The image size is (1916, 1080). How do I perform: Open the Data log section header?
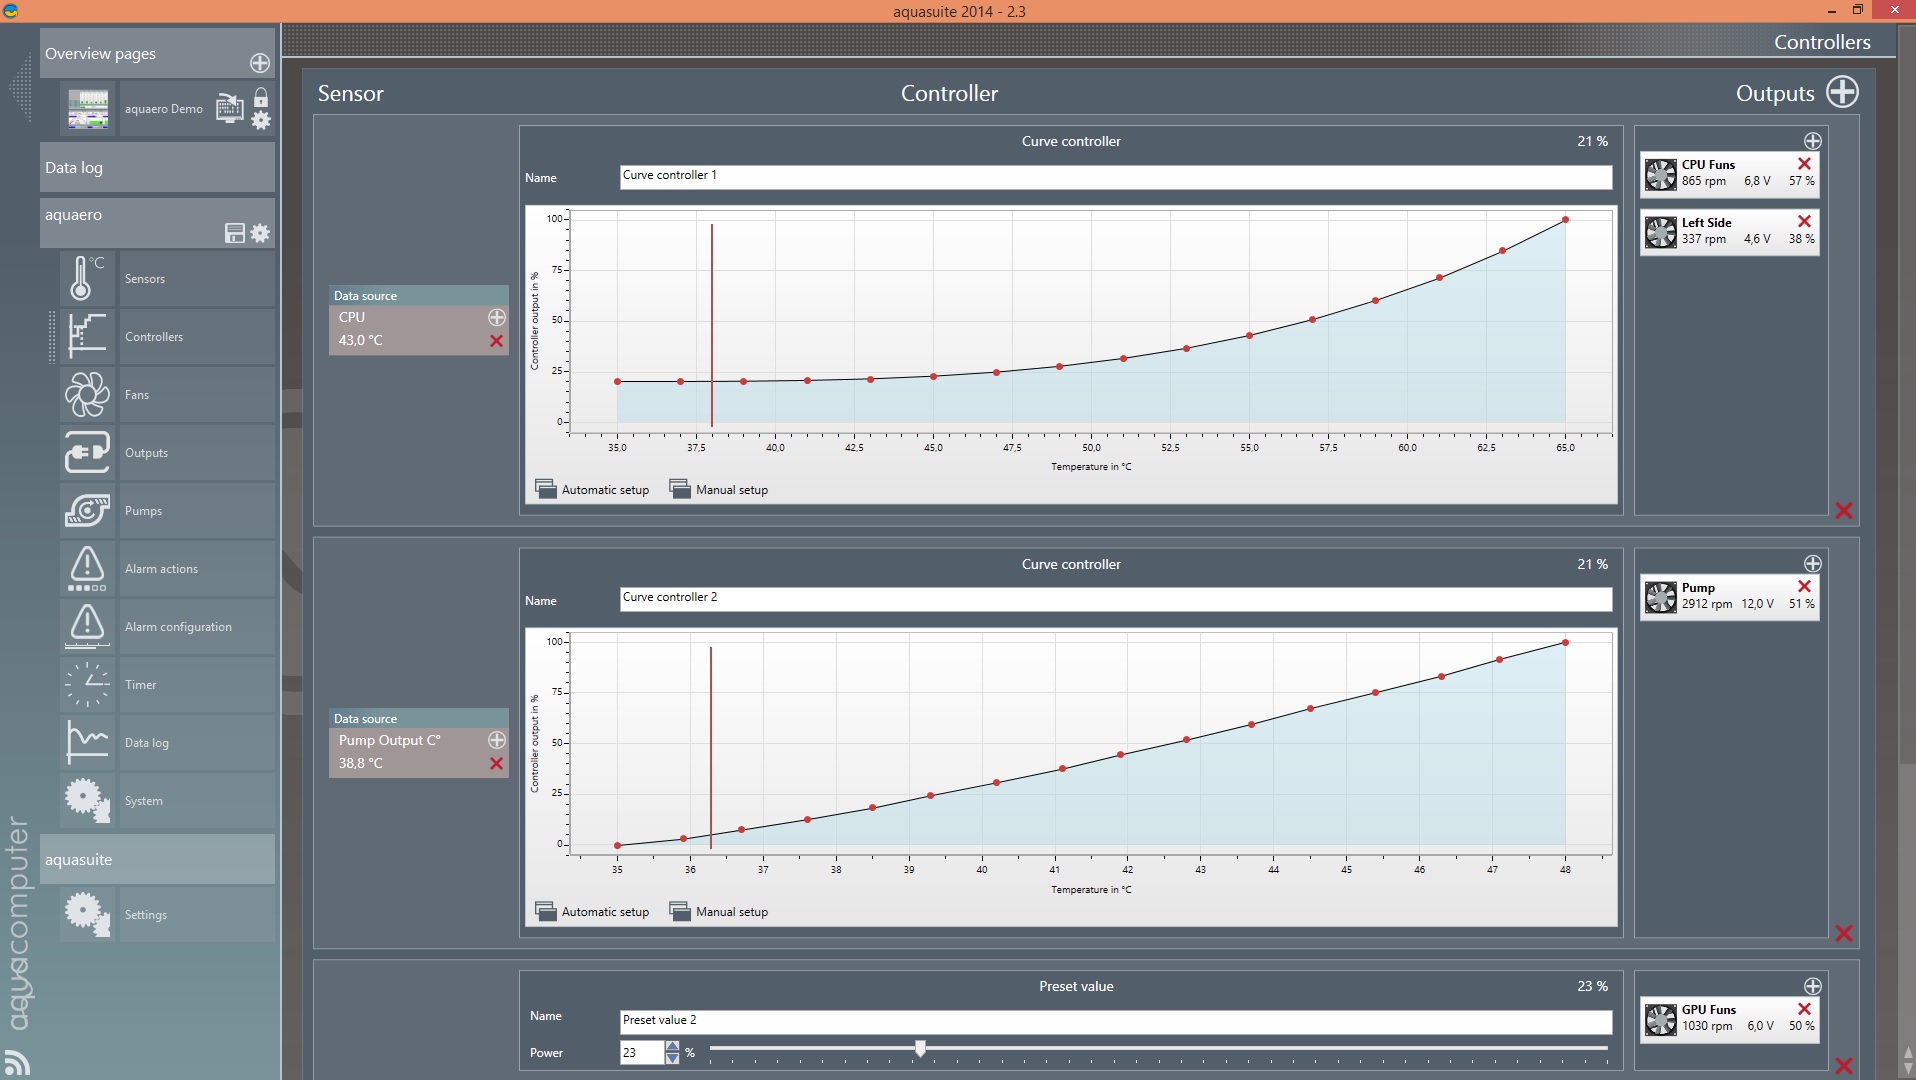click(x=157, y=167)
